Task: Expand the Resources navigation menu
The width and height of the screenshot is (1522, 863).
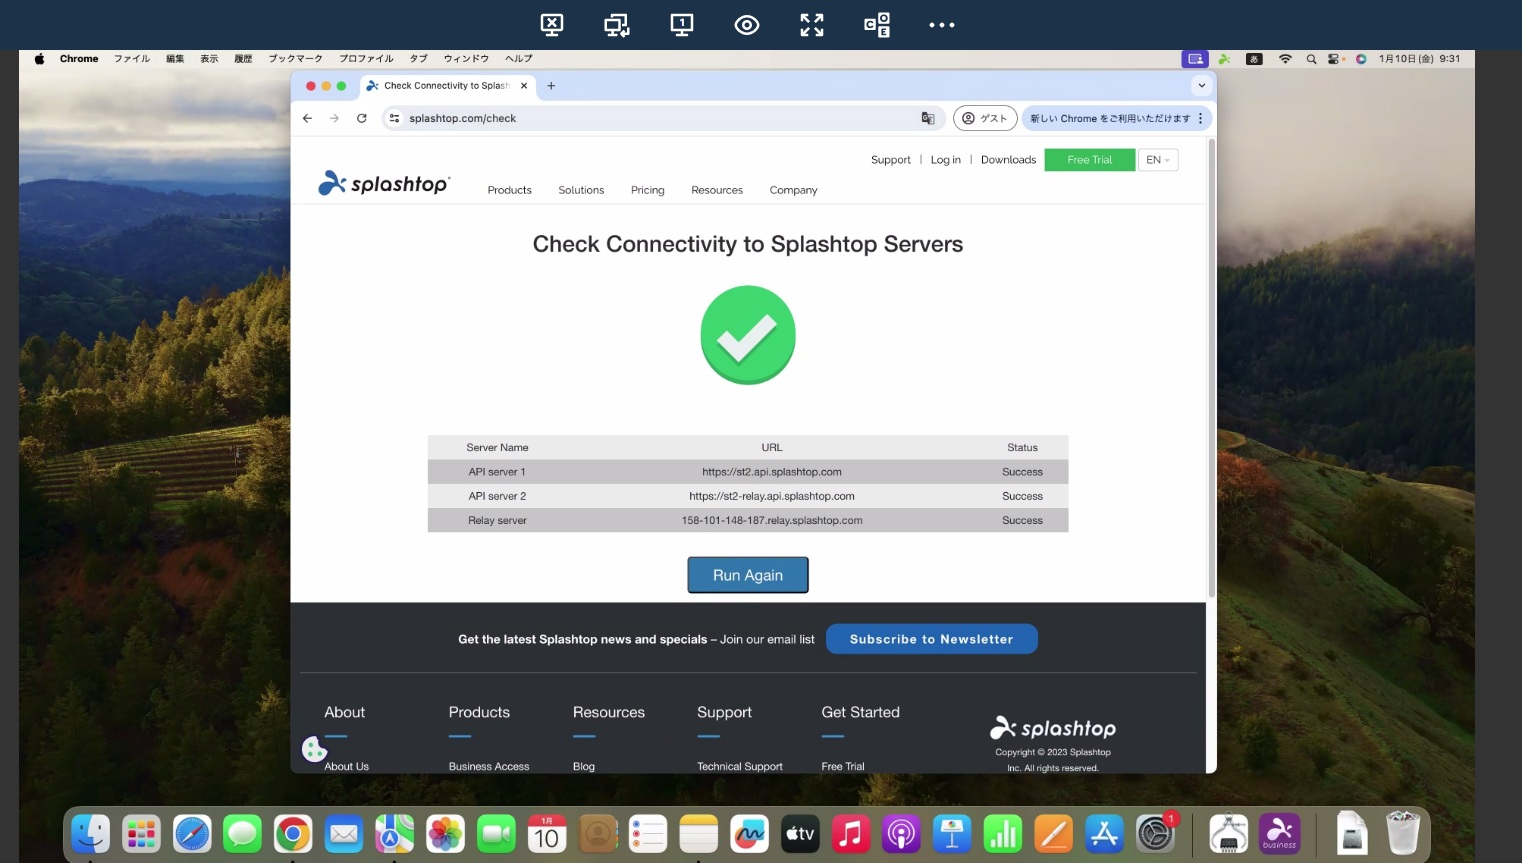Action: pos(717,190)
